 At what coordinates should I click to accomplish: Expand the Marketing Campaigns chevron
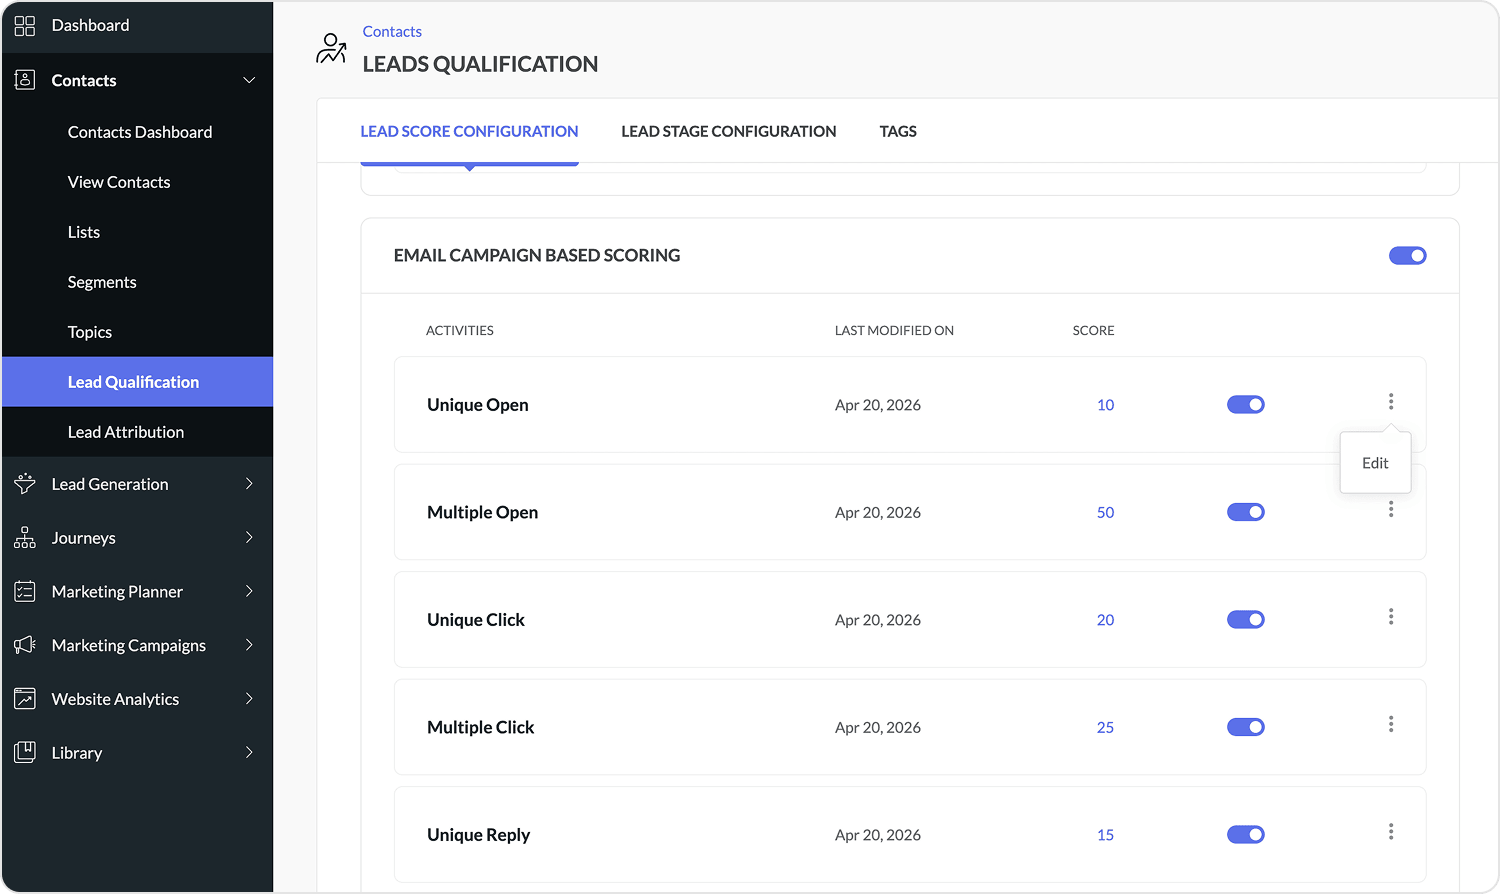click(249, 645)
